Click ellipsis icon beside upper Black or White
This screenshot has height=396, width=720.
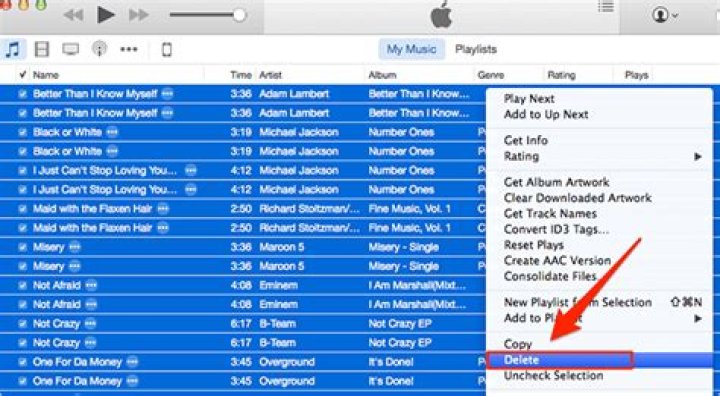(x=112, y=132)
